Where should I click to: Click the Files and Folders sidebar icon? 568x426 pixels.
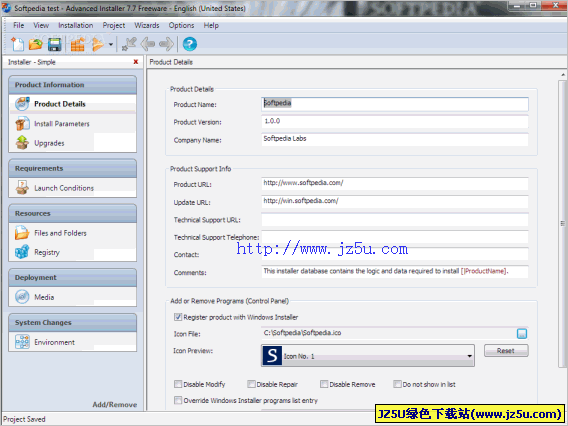click(x=22, y=233)
